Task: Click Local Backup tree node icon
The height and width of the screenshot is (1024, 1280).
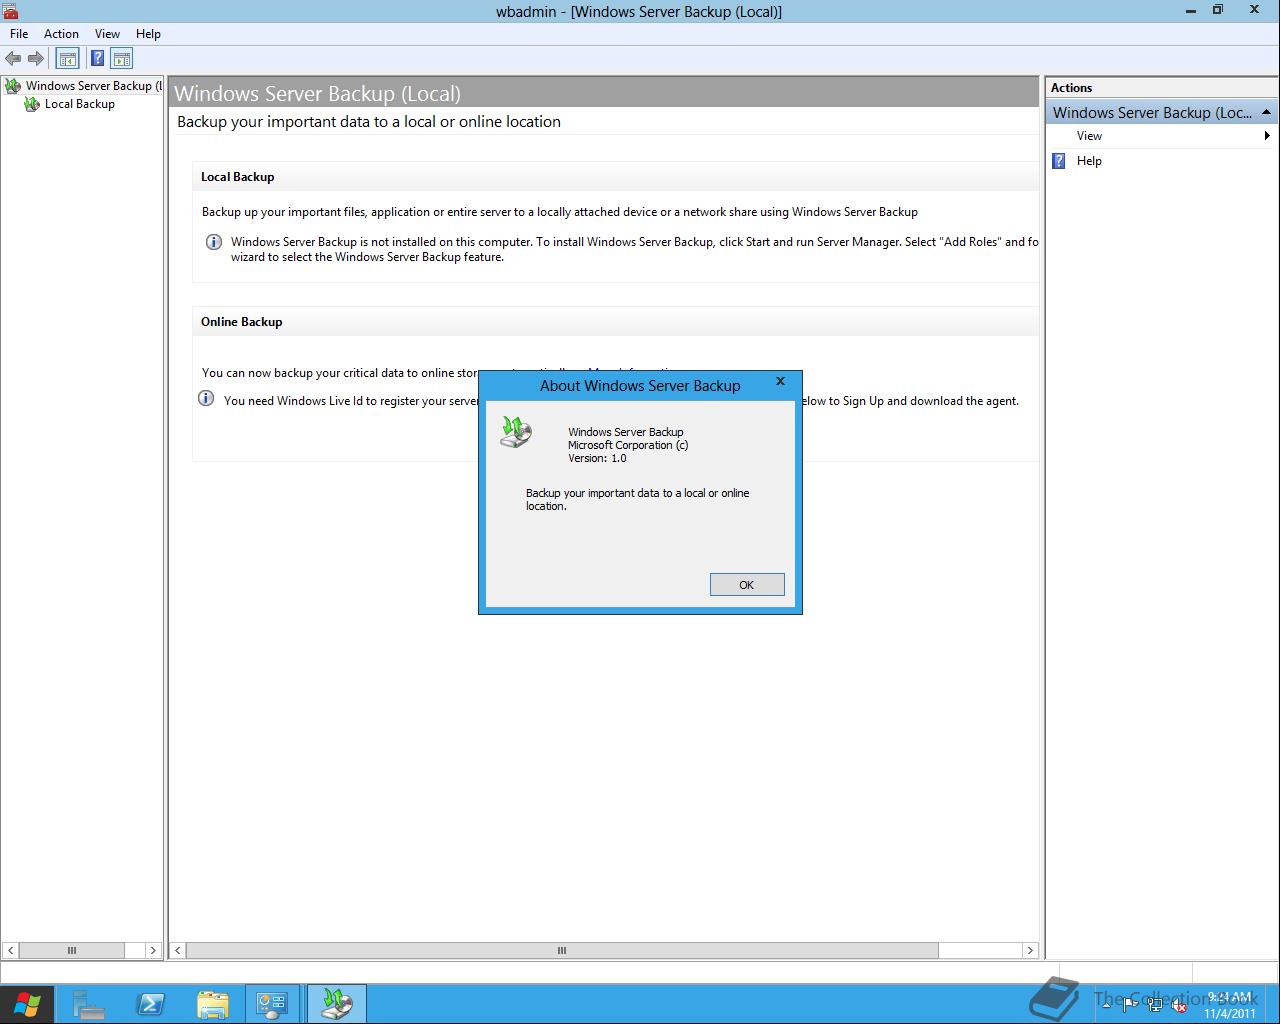Action: coord(32,104)
